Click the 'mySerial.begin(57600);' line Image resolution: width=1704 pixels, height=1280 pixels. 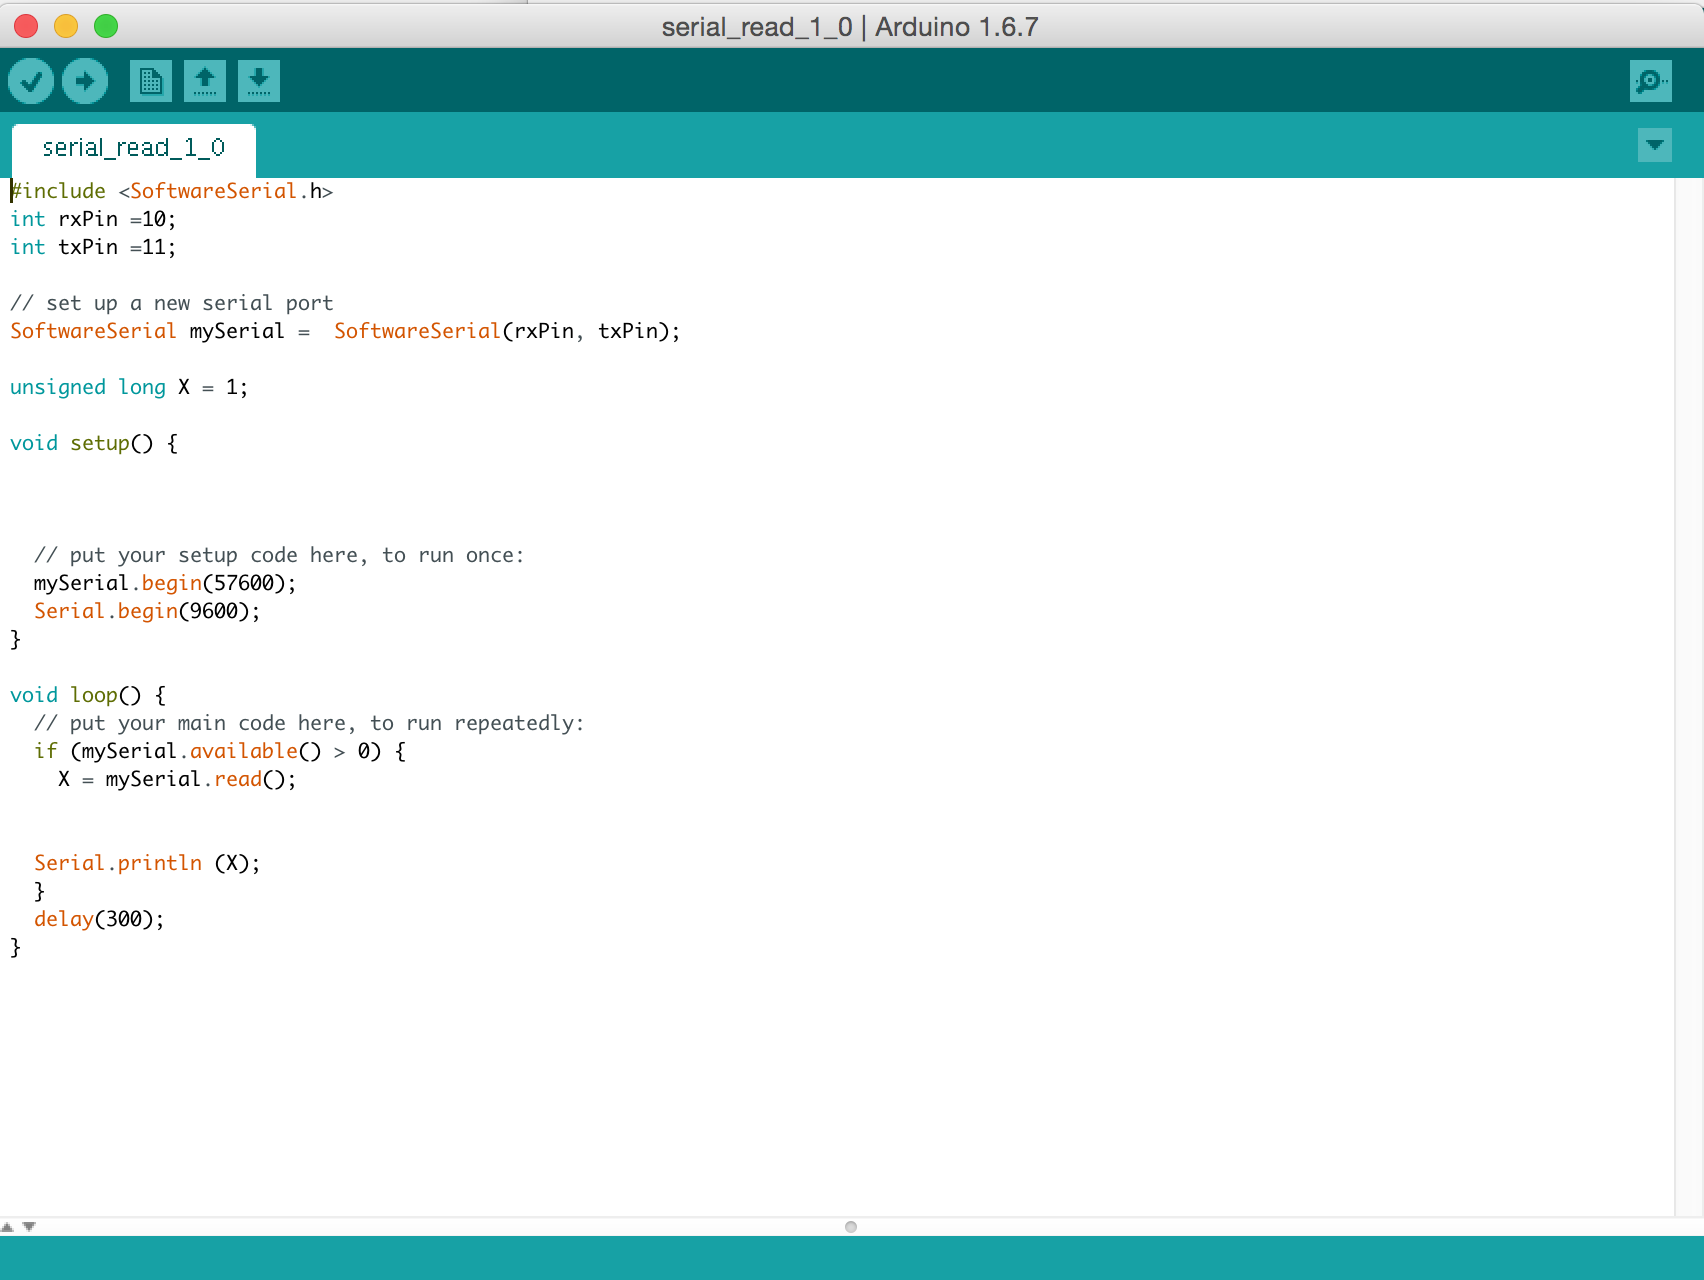(x=165, y=583)
